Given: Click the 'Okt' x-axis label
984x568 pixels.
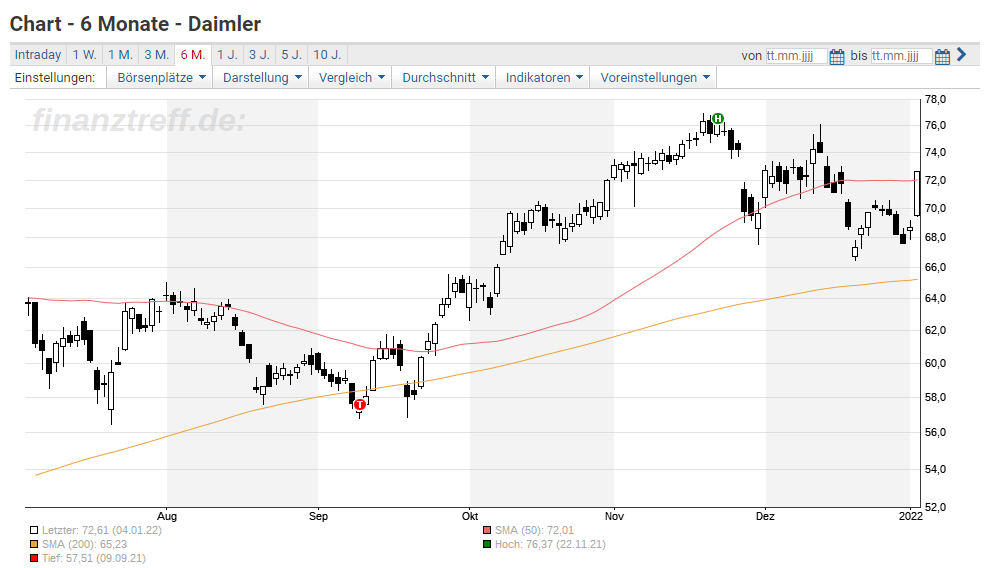Looking at the screenshot, I should click(470, 516).
